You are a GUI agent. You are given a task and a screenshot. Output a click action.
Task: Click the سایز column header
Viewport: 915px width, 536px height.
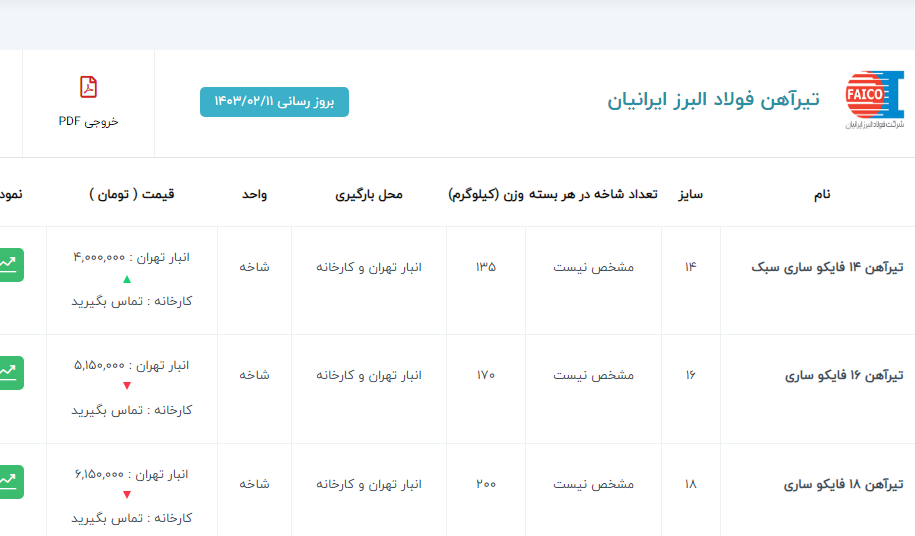690,194
